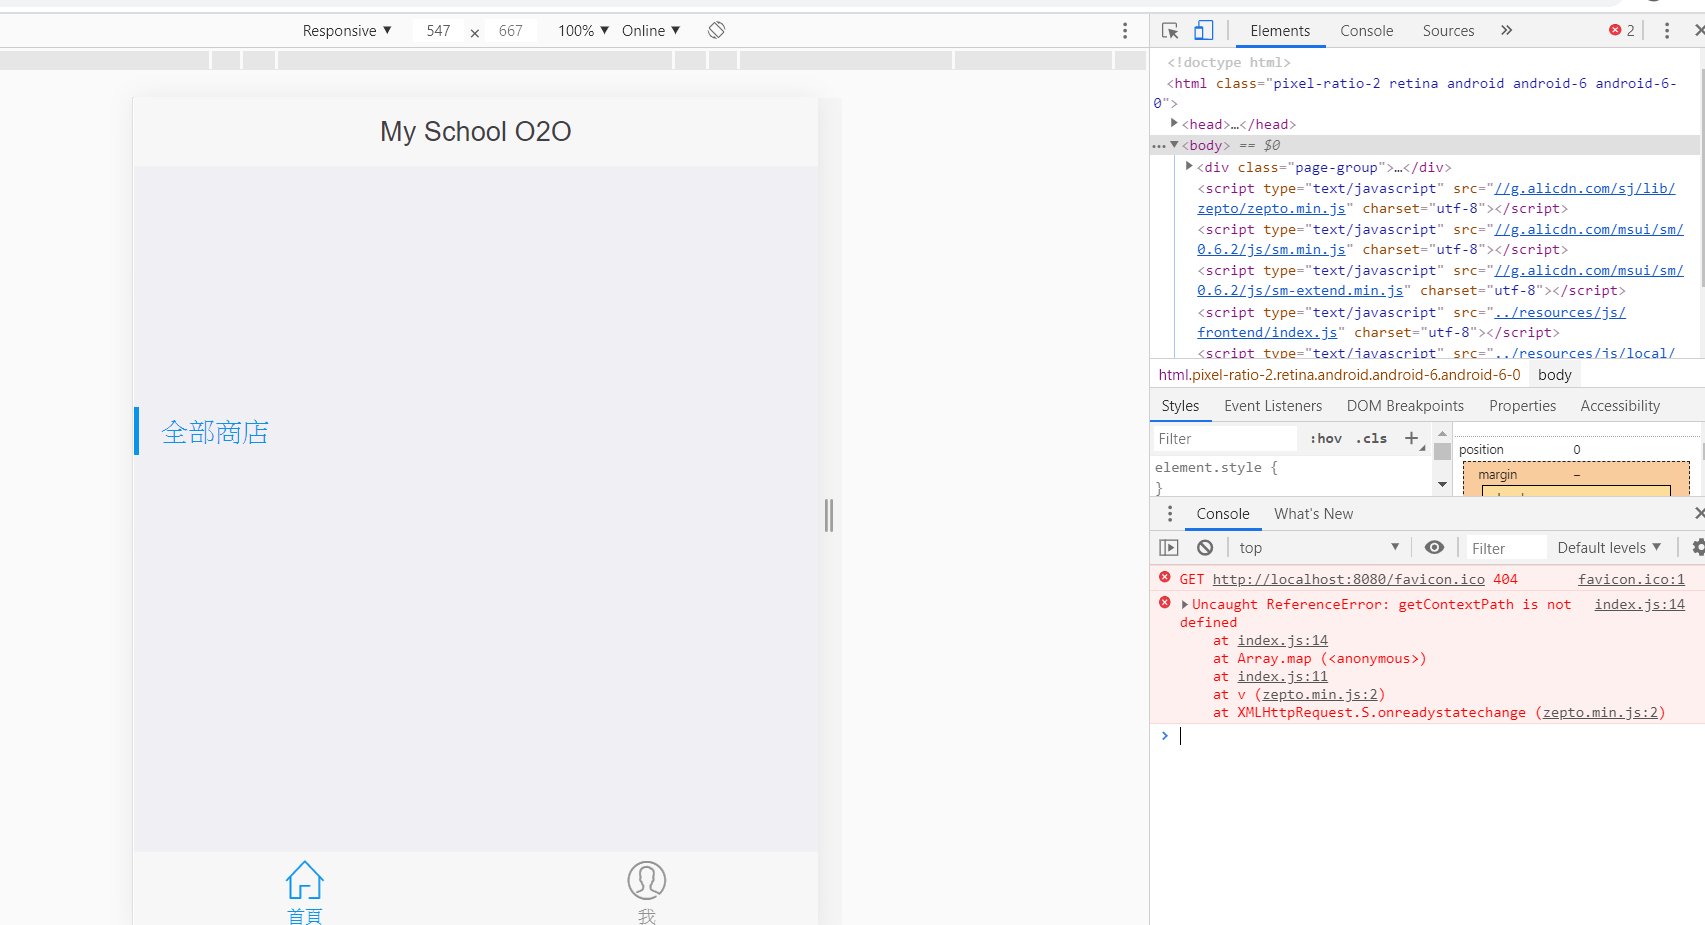Image resolution: width=1705 pixels, height=925 pixels.
Task: Expand the page-group div node
Action: tap(1189, 166)
